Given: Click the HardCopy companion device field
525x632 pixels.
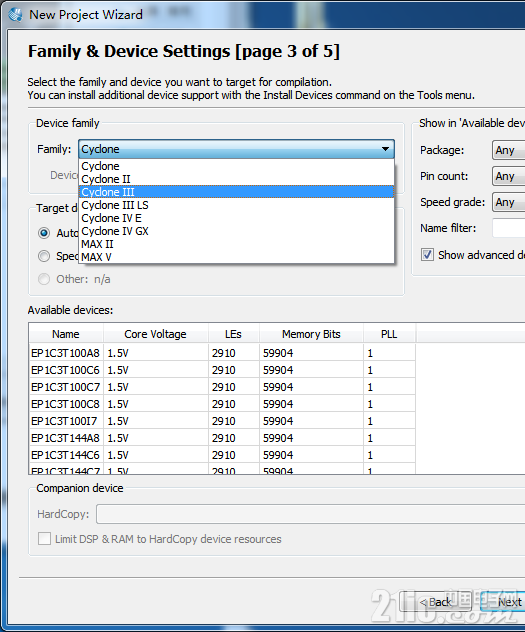Looking at the screenshot, I should (x=311, y=514).
